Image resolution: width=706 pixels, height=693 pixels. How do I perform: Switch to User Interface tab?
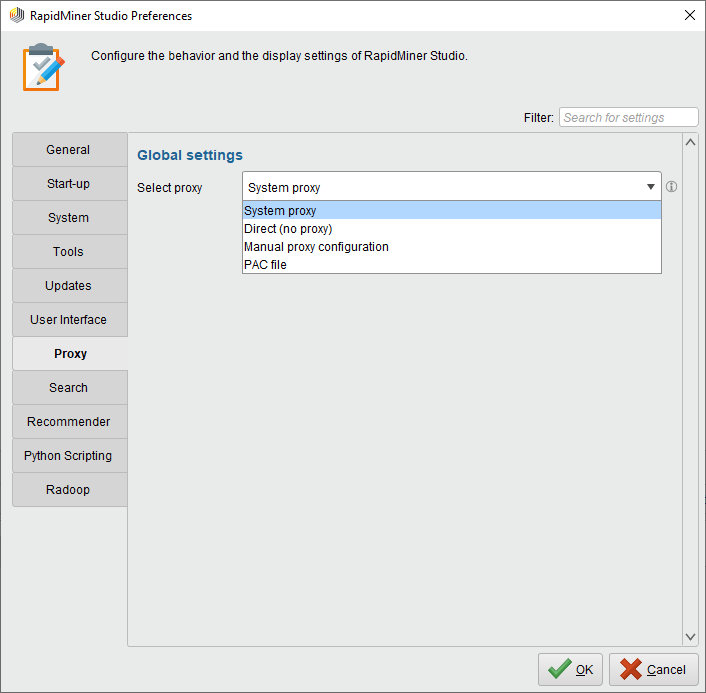pyautogui.click(x=69, y=320)
